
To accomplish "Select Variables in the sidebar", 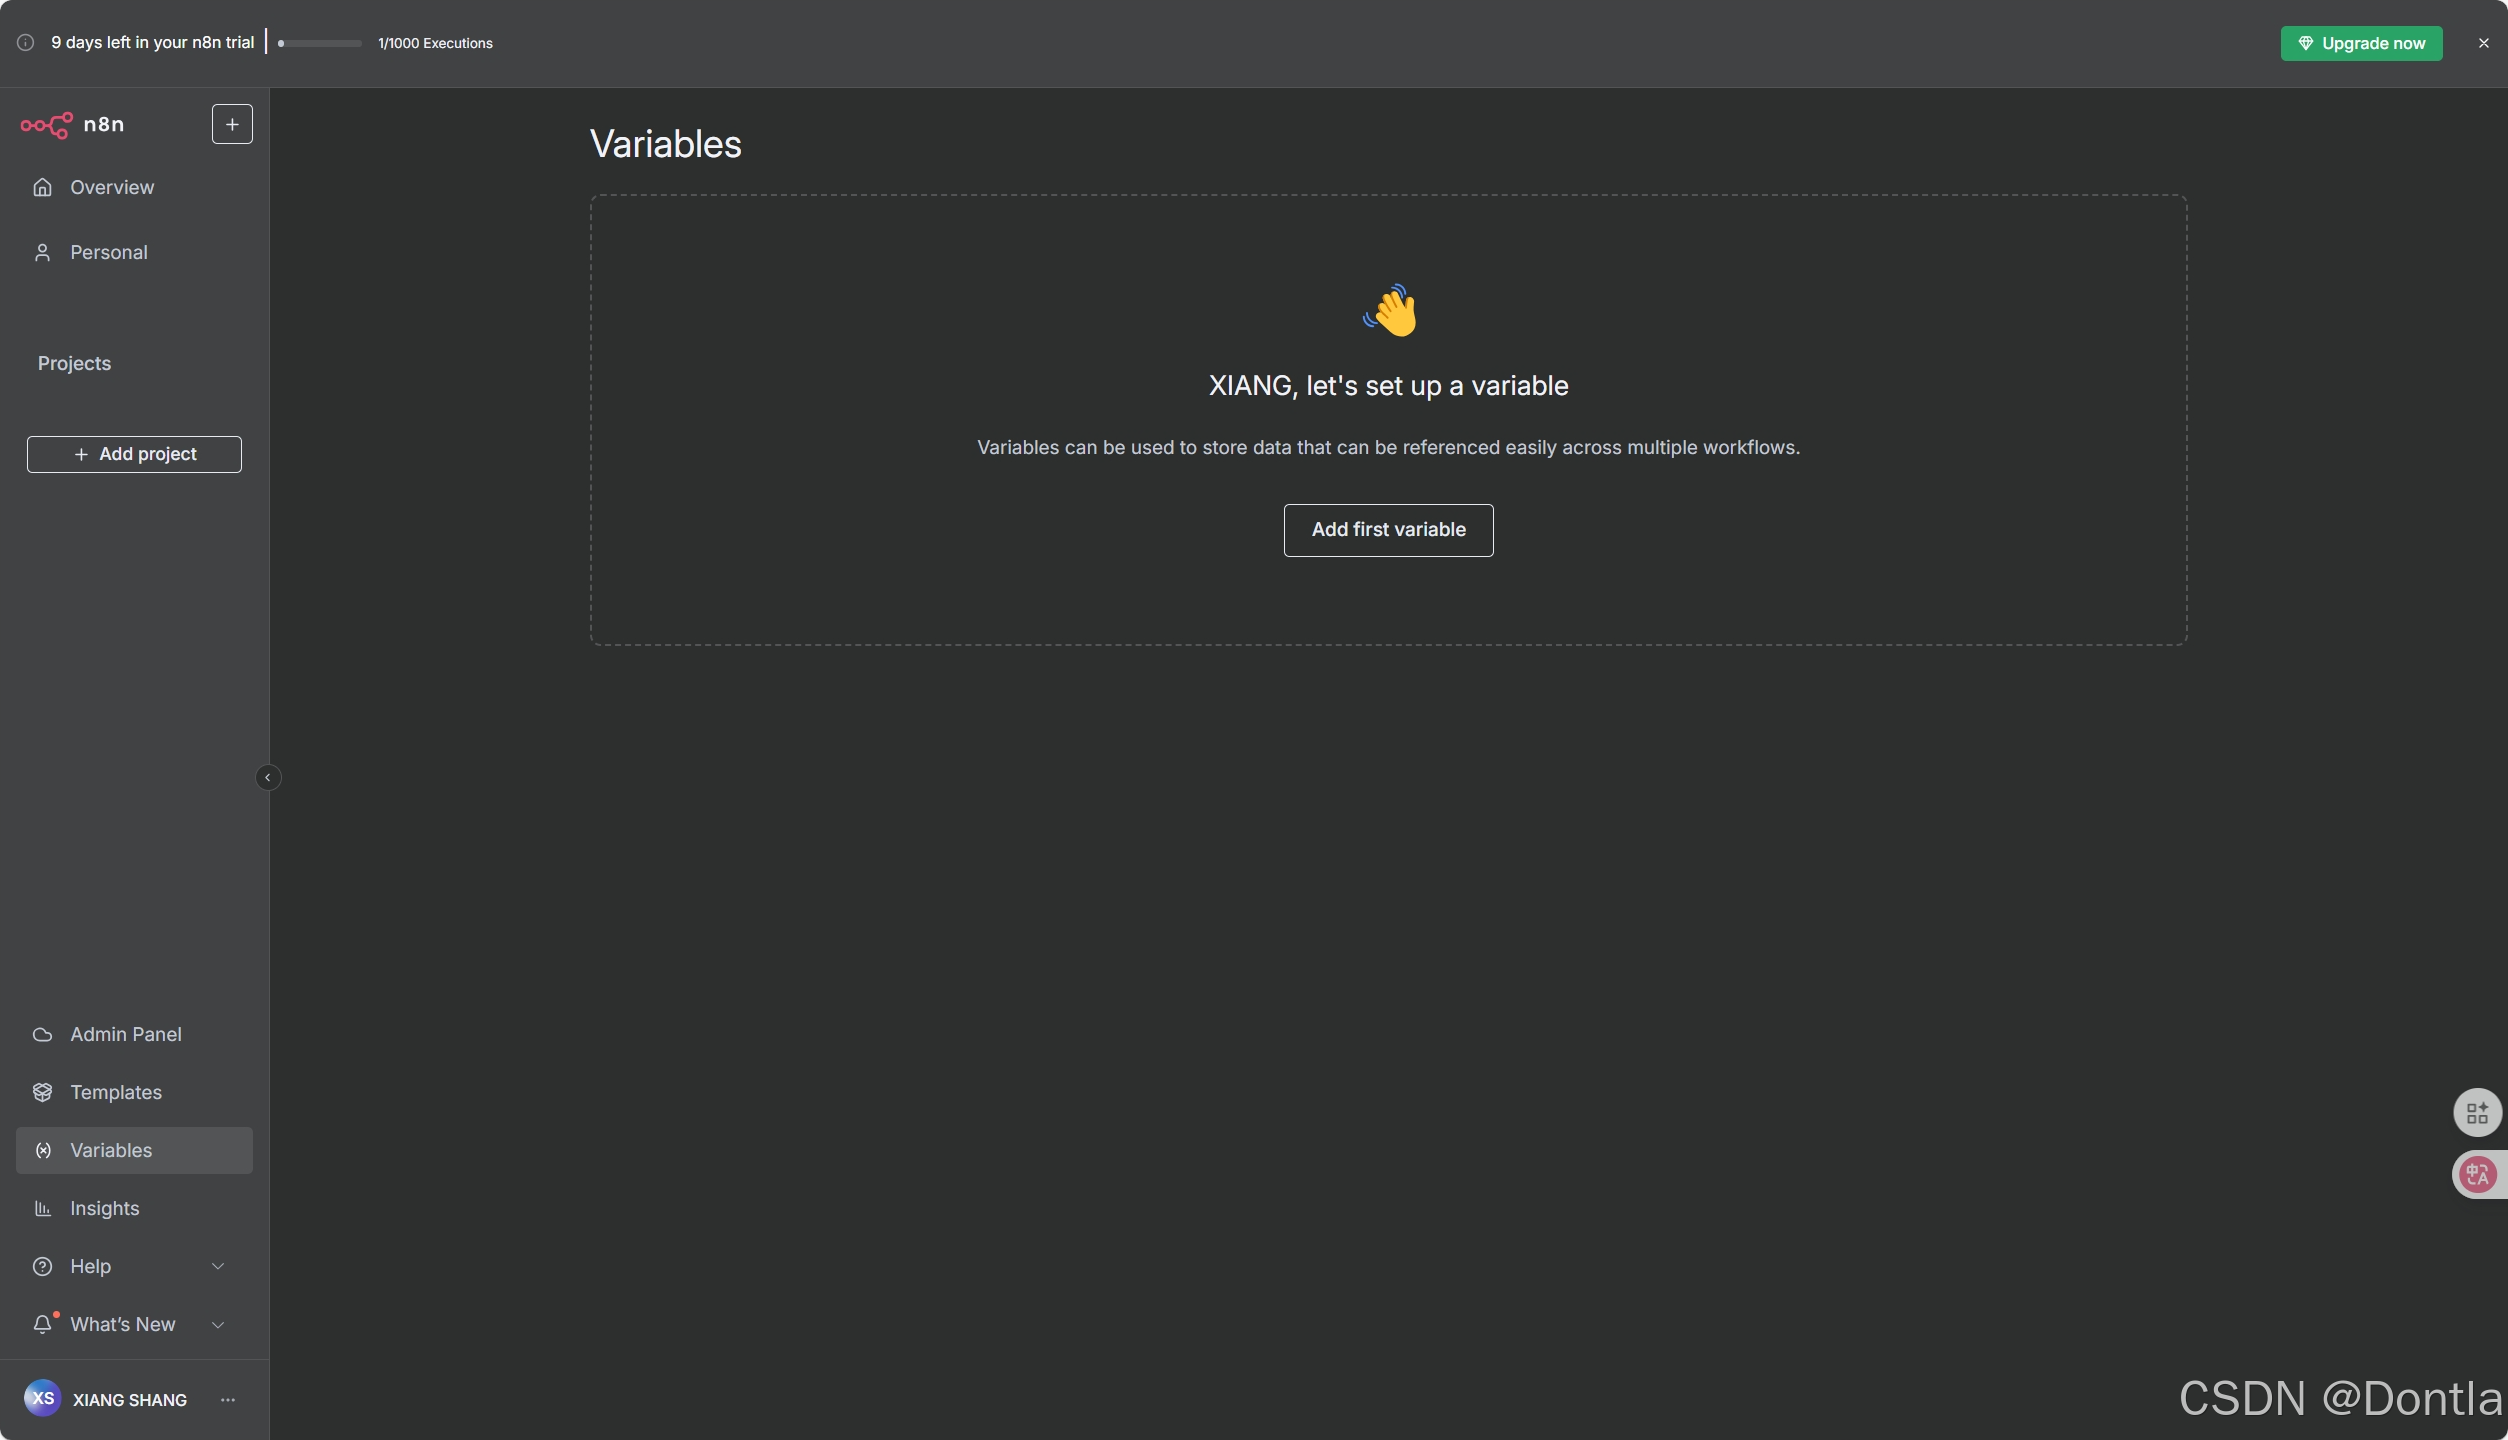I will 134,1150.
